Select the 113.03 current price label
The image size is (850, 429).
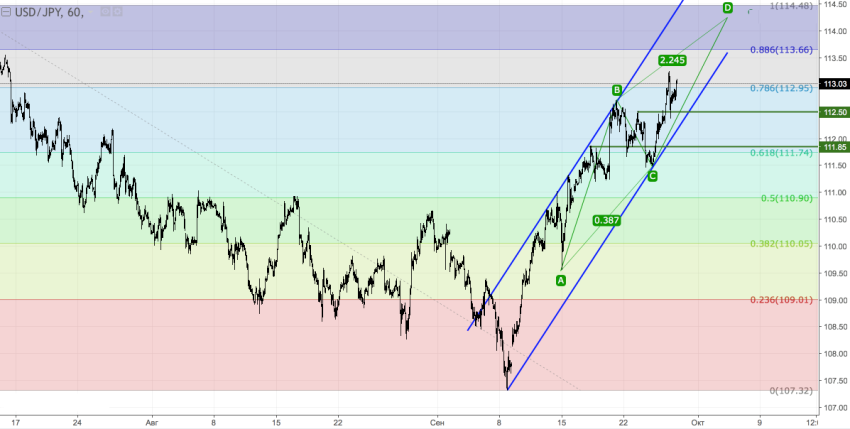pos(832,84)
